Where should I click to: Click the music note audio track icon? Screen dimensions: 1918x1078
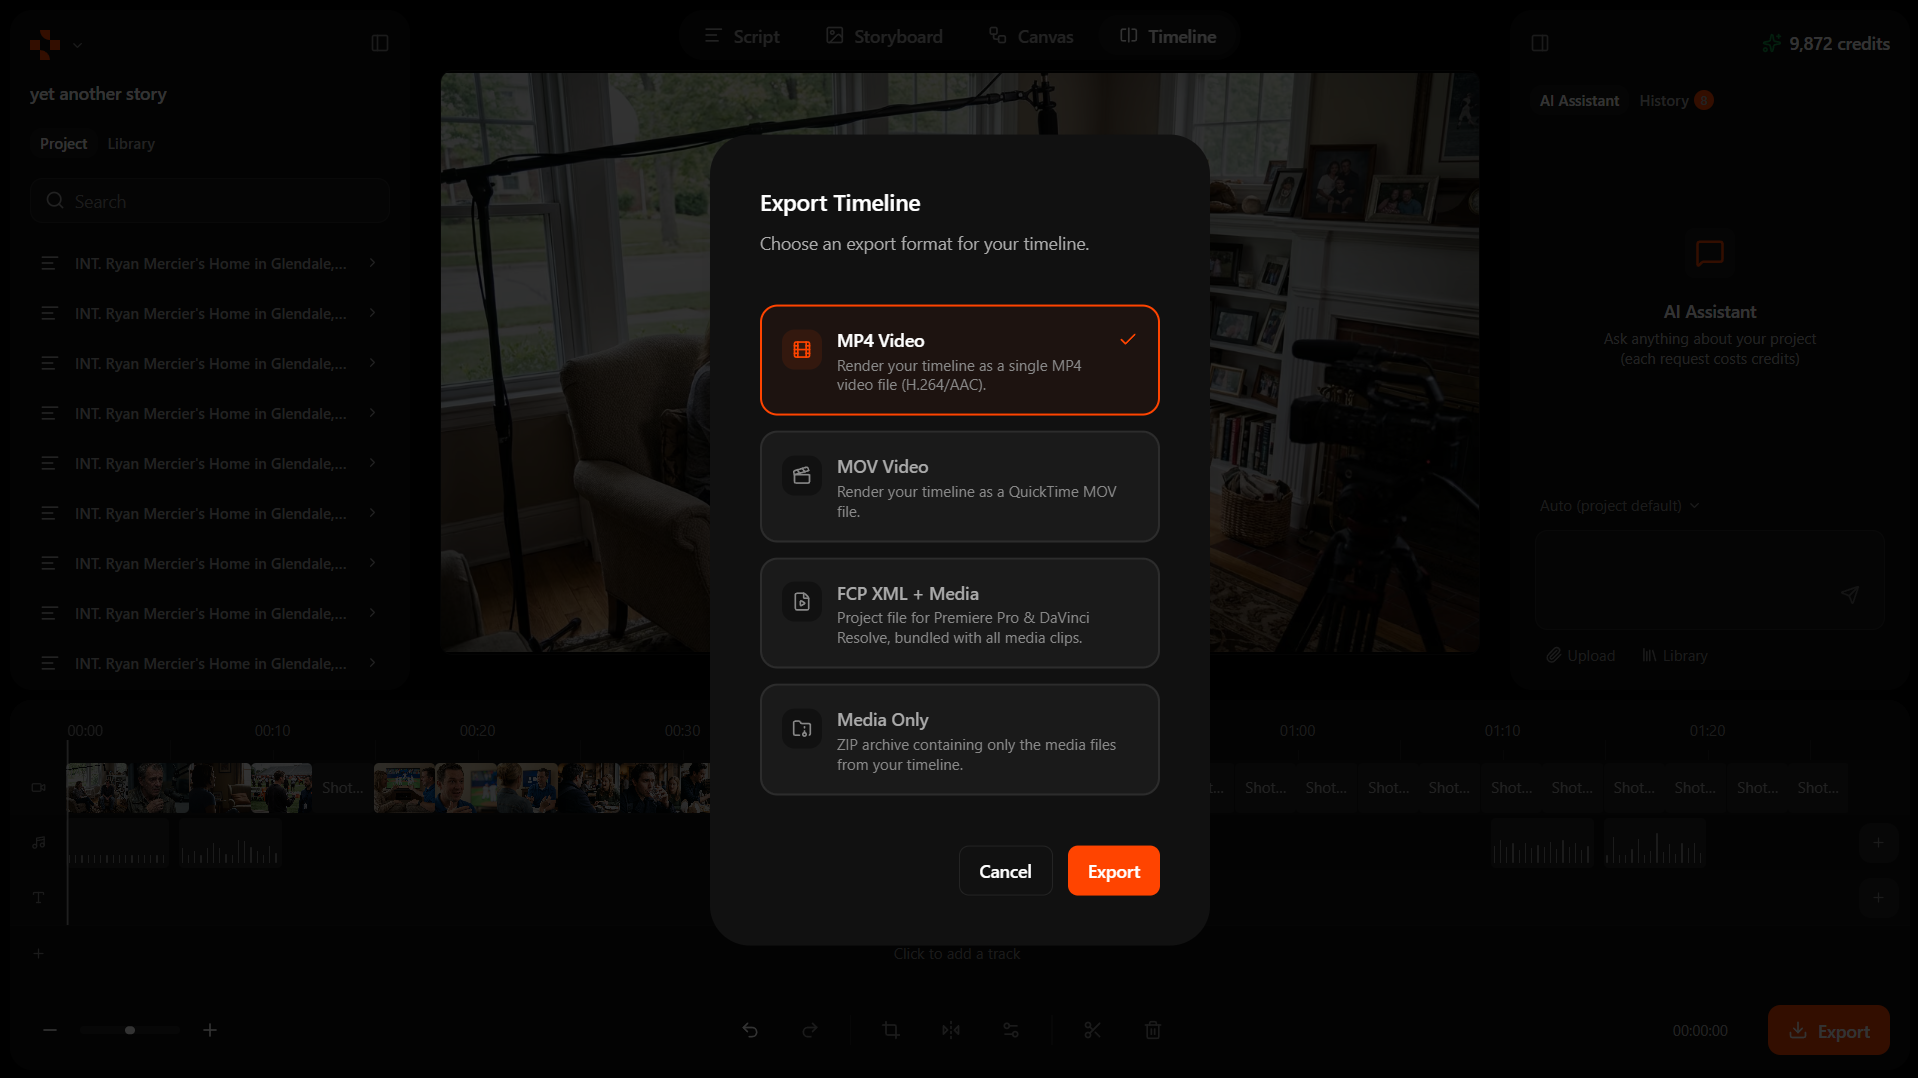click(38, 842)
